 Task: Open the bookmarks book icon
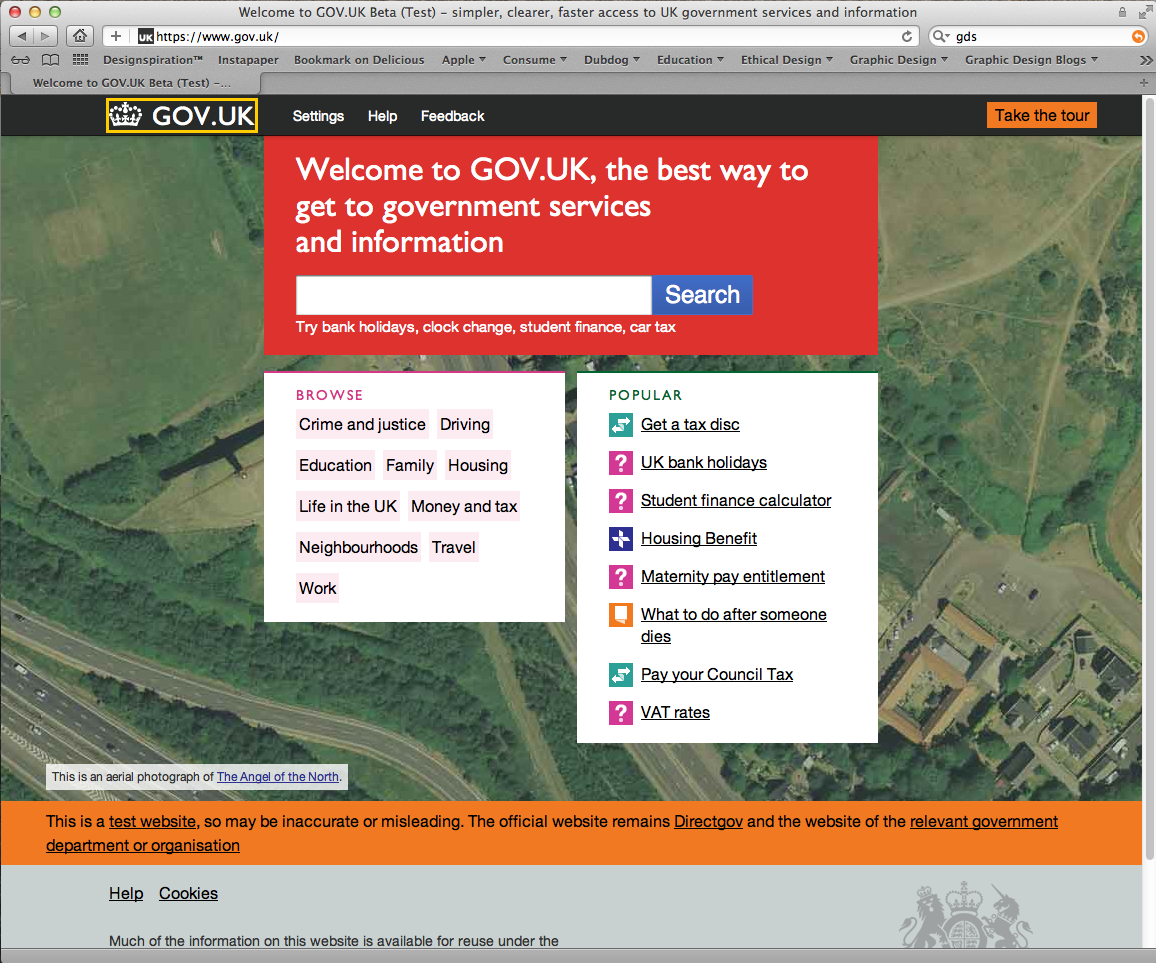coord(50,60)
